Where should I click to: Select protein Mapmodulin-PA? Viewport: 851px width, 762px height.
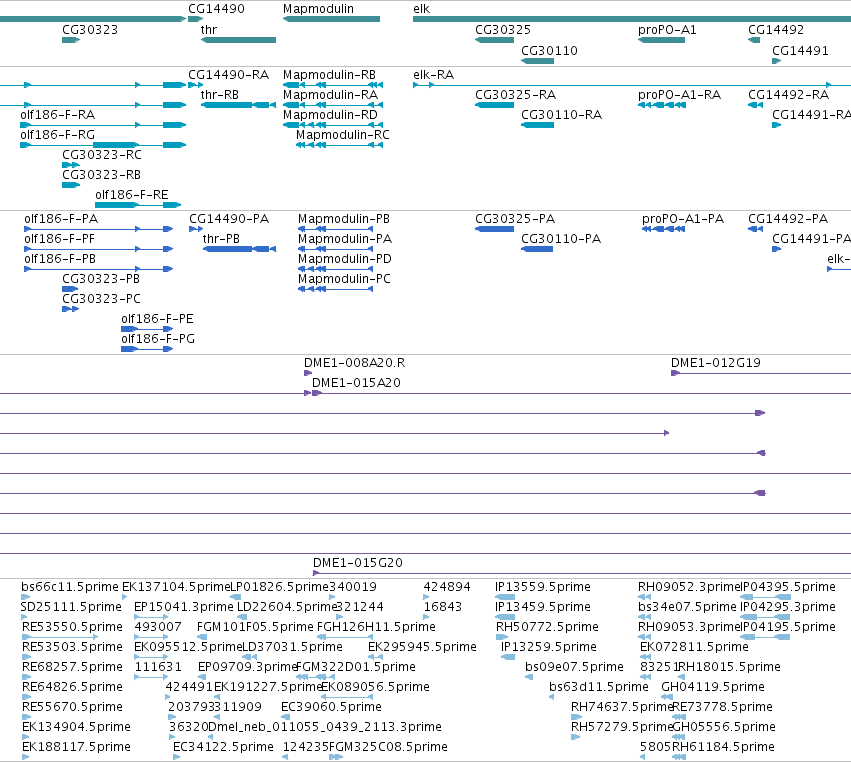335,249
